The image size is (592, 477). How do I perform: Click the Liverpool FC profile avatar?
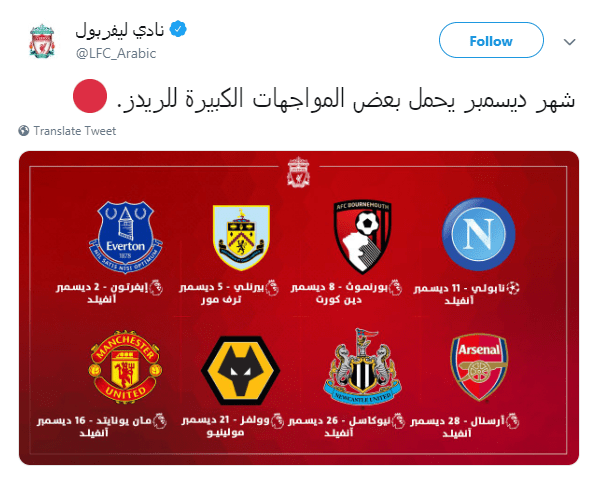pyautogui.click(x=42, y=41)
